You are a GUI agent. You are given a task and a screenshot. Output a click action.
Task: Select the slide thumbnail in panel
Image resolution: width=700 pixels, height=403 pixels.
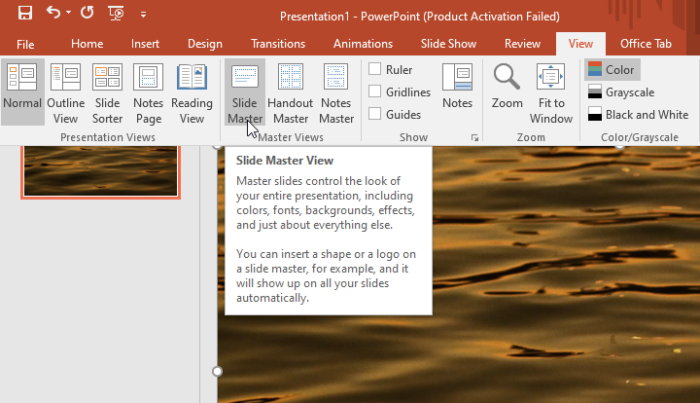click(100, 171)
